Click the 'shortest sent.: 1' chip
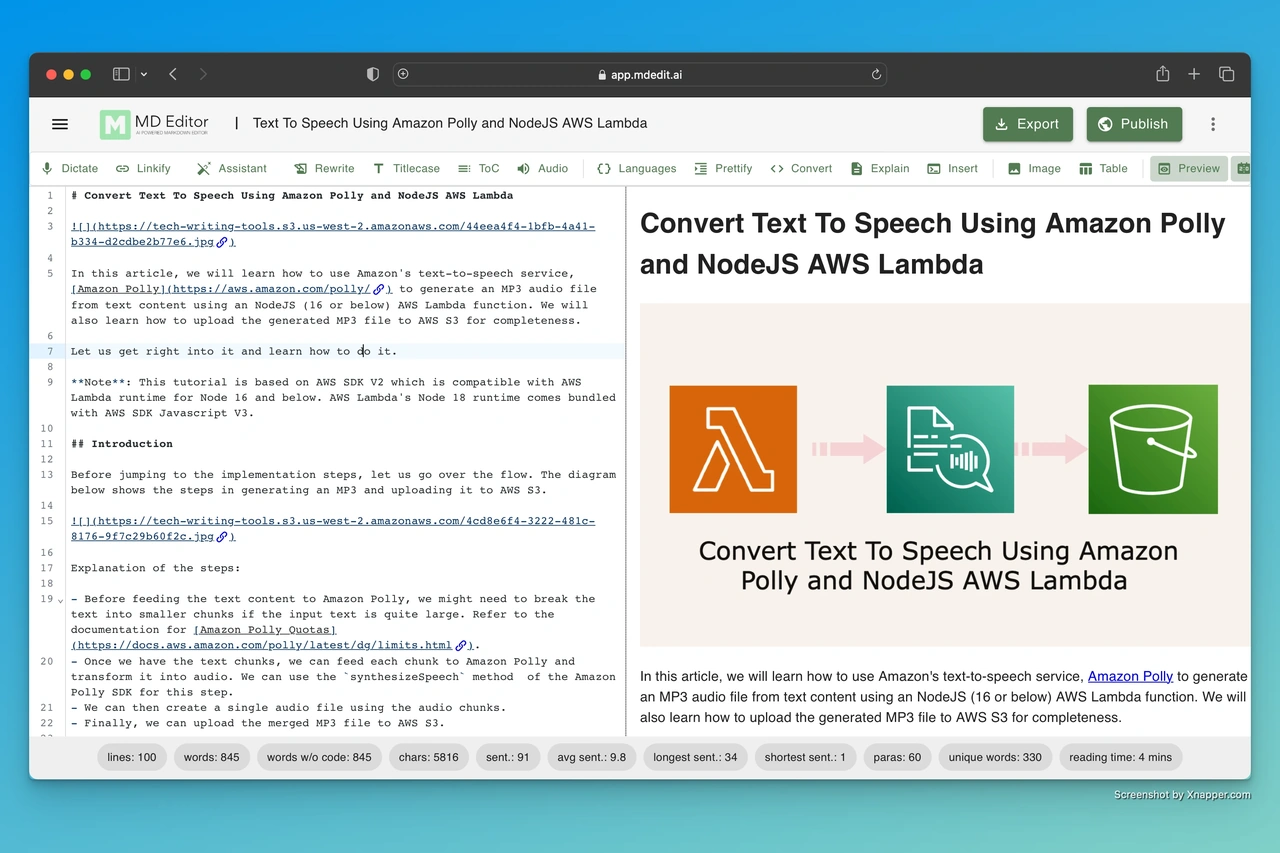The image size is (1280, 853). (805, 757)
